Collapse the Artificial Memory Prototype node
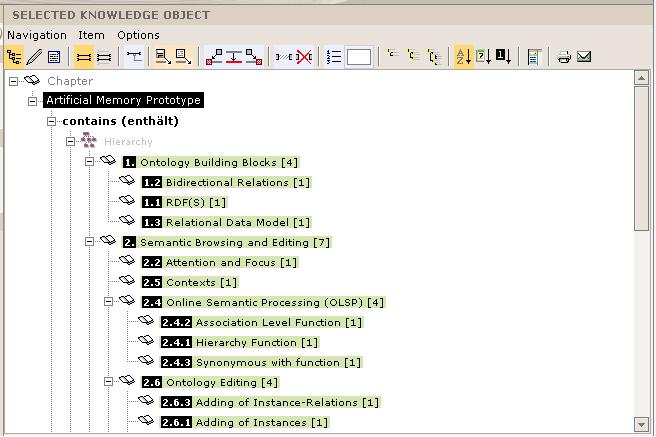 [x=32, y=101]
